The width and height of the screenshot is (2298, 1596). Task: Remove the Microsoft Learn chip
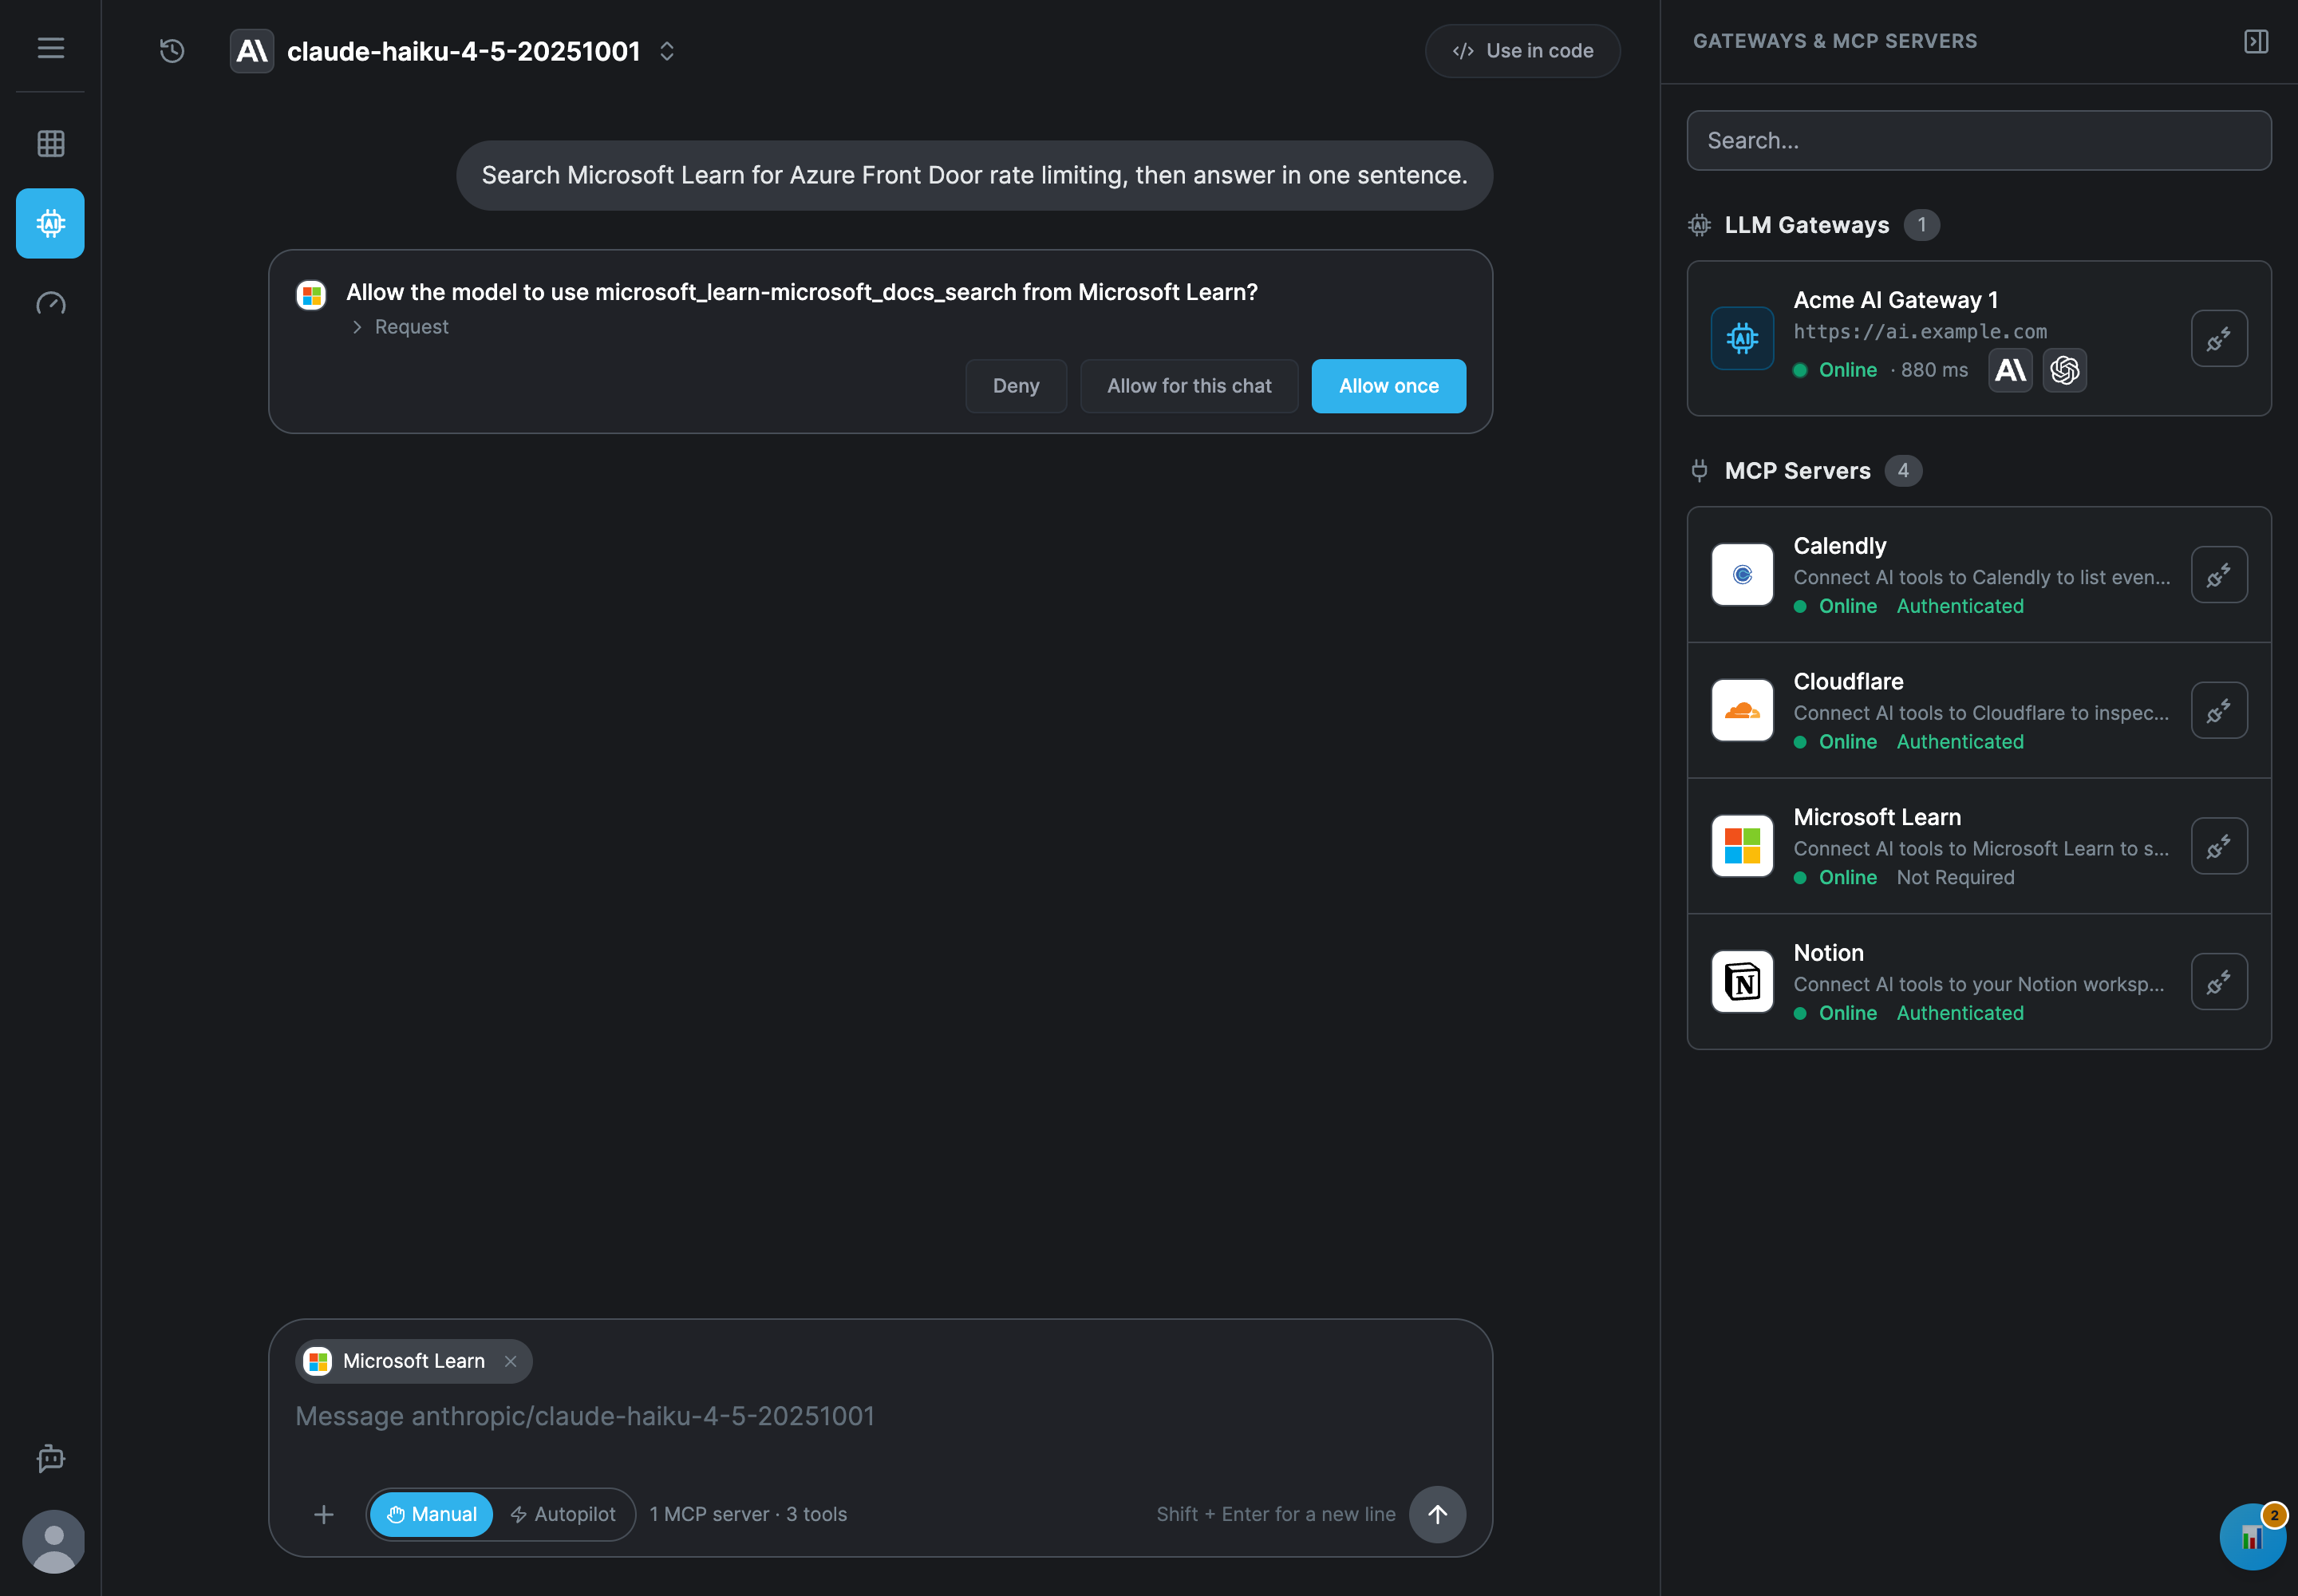[510, 1361]
